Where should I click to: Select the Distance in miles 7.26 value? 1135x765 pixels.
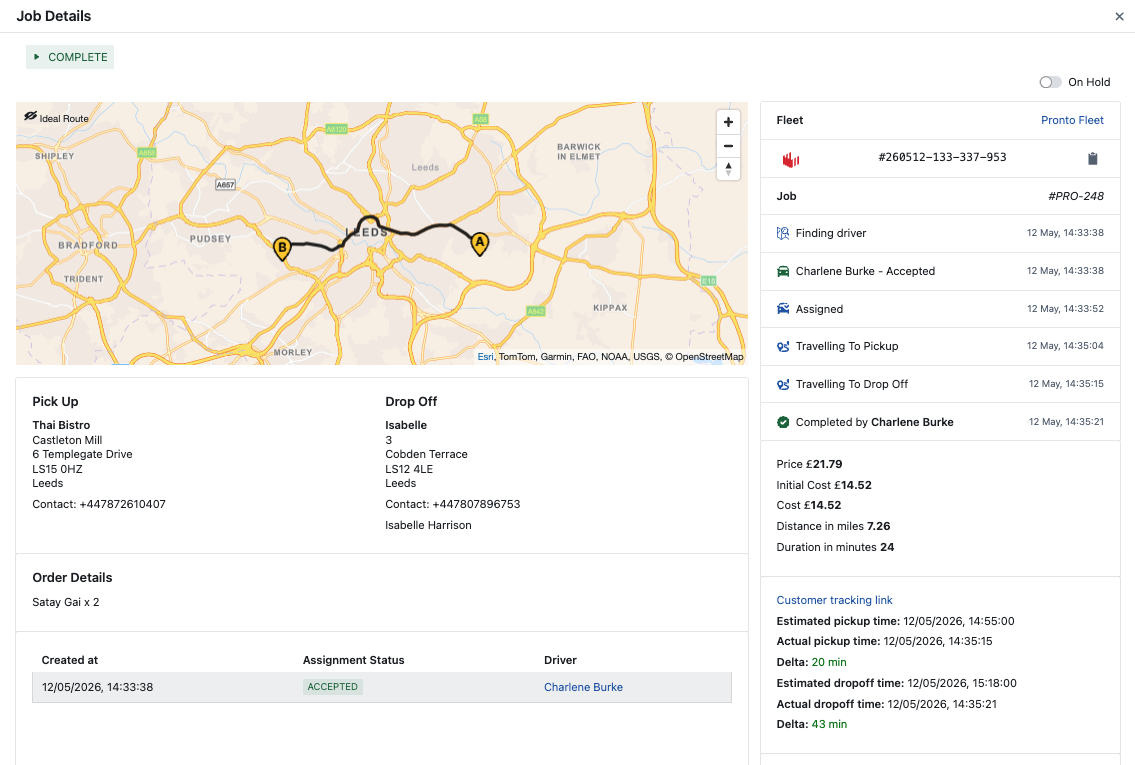pyautogui.click(x=879, y=526)
